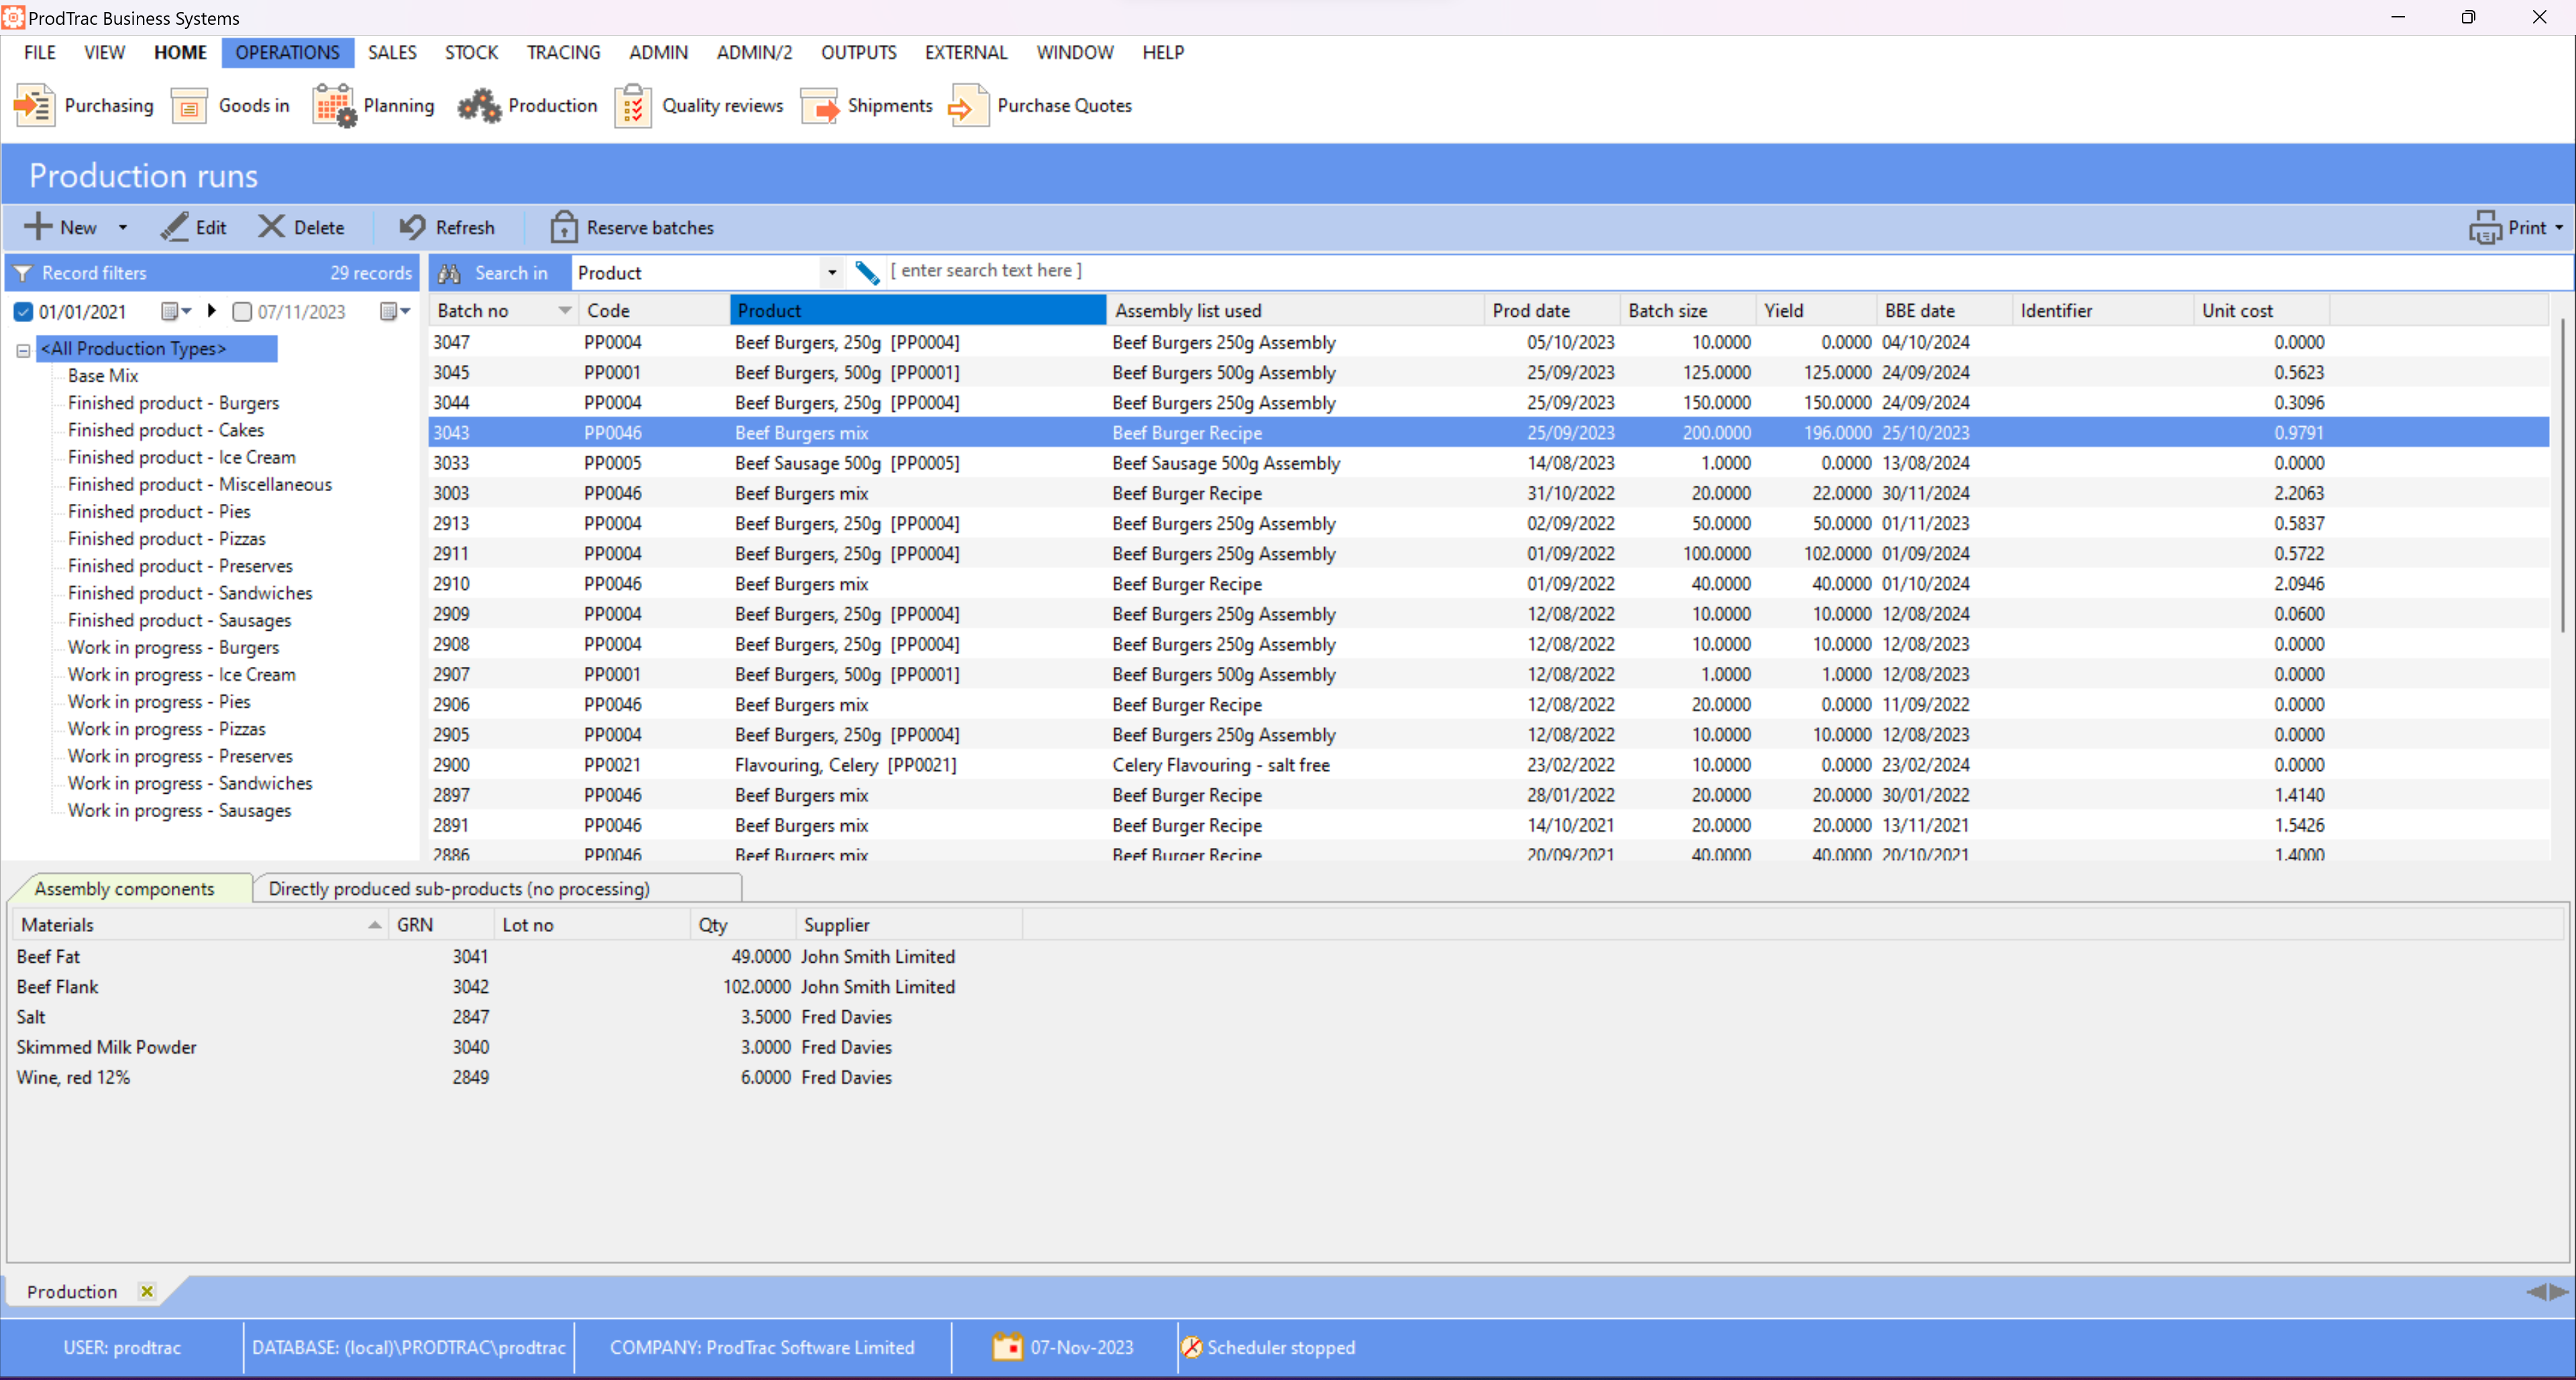Click the search binoculars icon
The height and width of the screenshot is (1380, 2576).
(449, 271)
